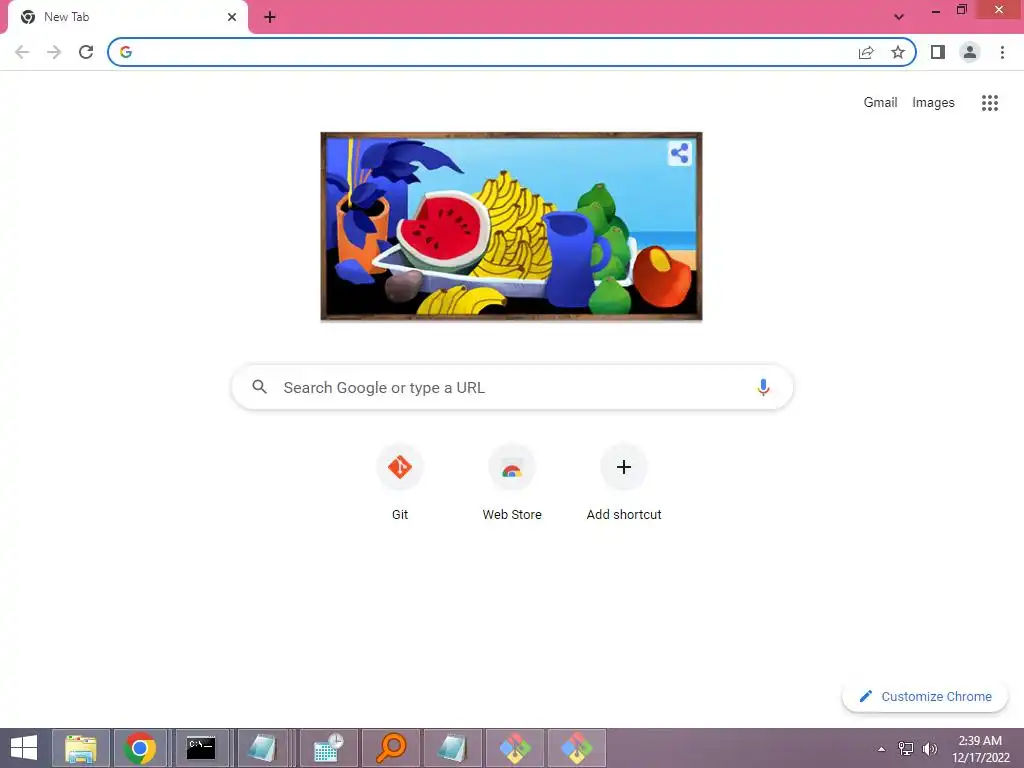Switch to Chrome on the taskbar
1024x768 pixels.
[x=140, y=748]
